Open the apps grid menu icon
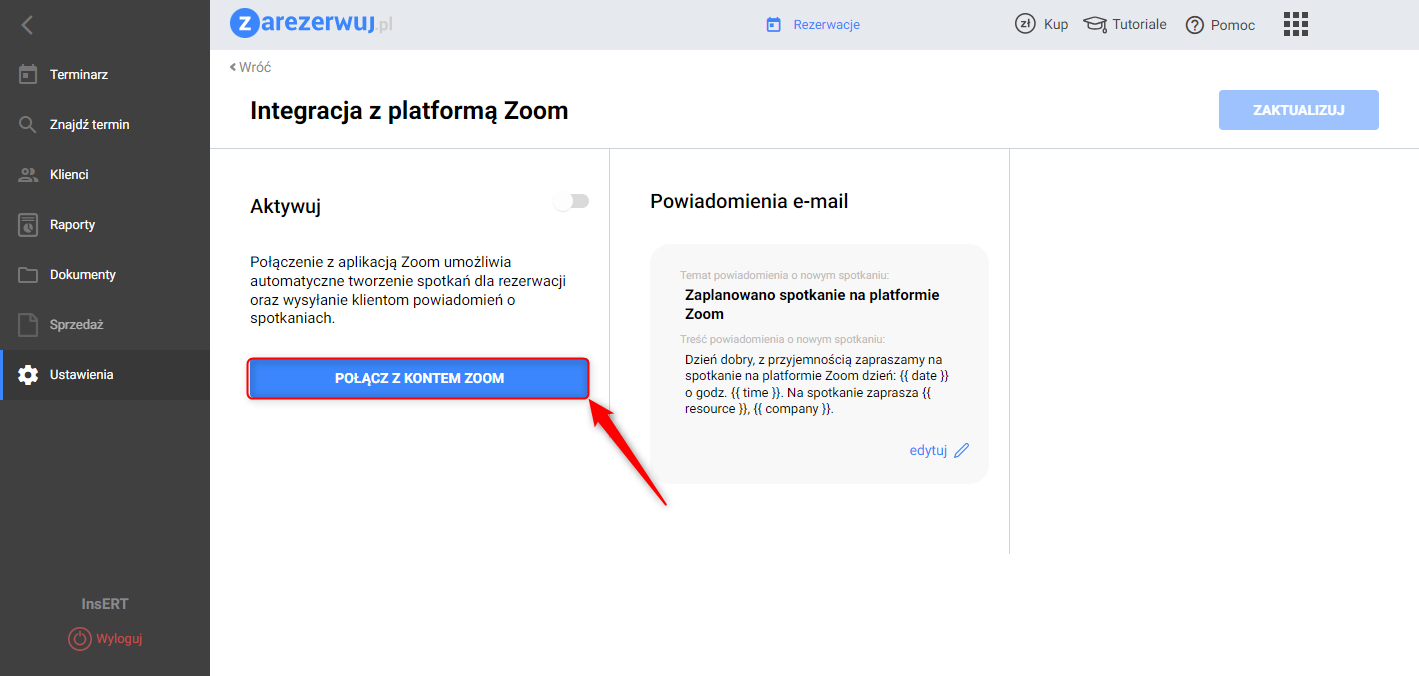This screenshot has width=1419, height=676. (x=1295, y=24)
